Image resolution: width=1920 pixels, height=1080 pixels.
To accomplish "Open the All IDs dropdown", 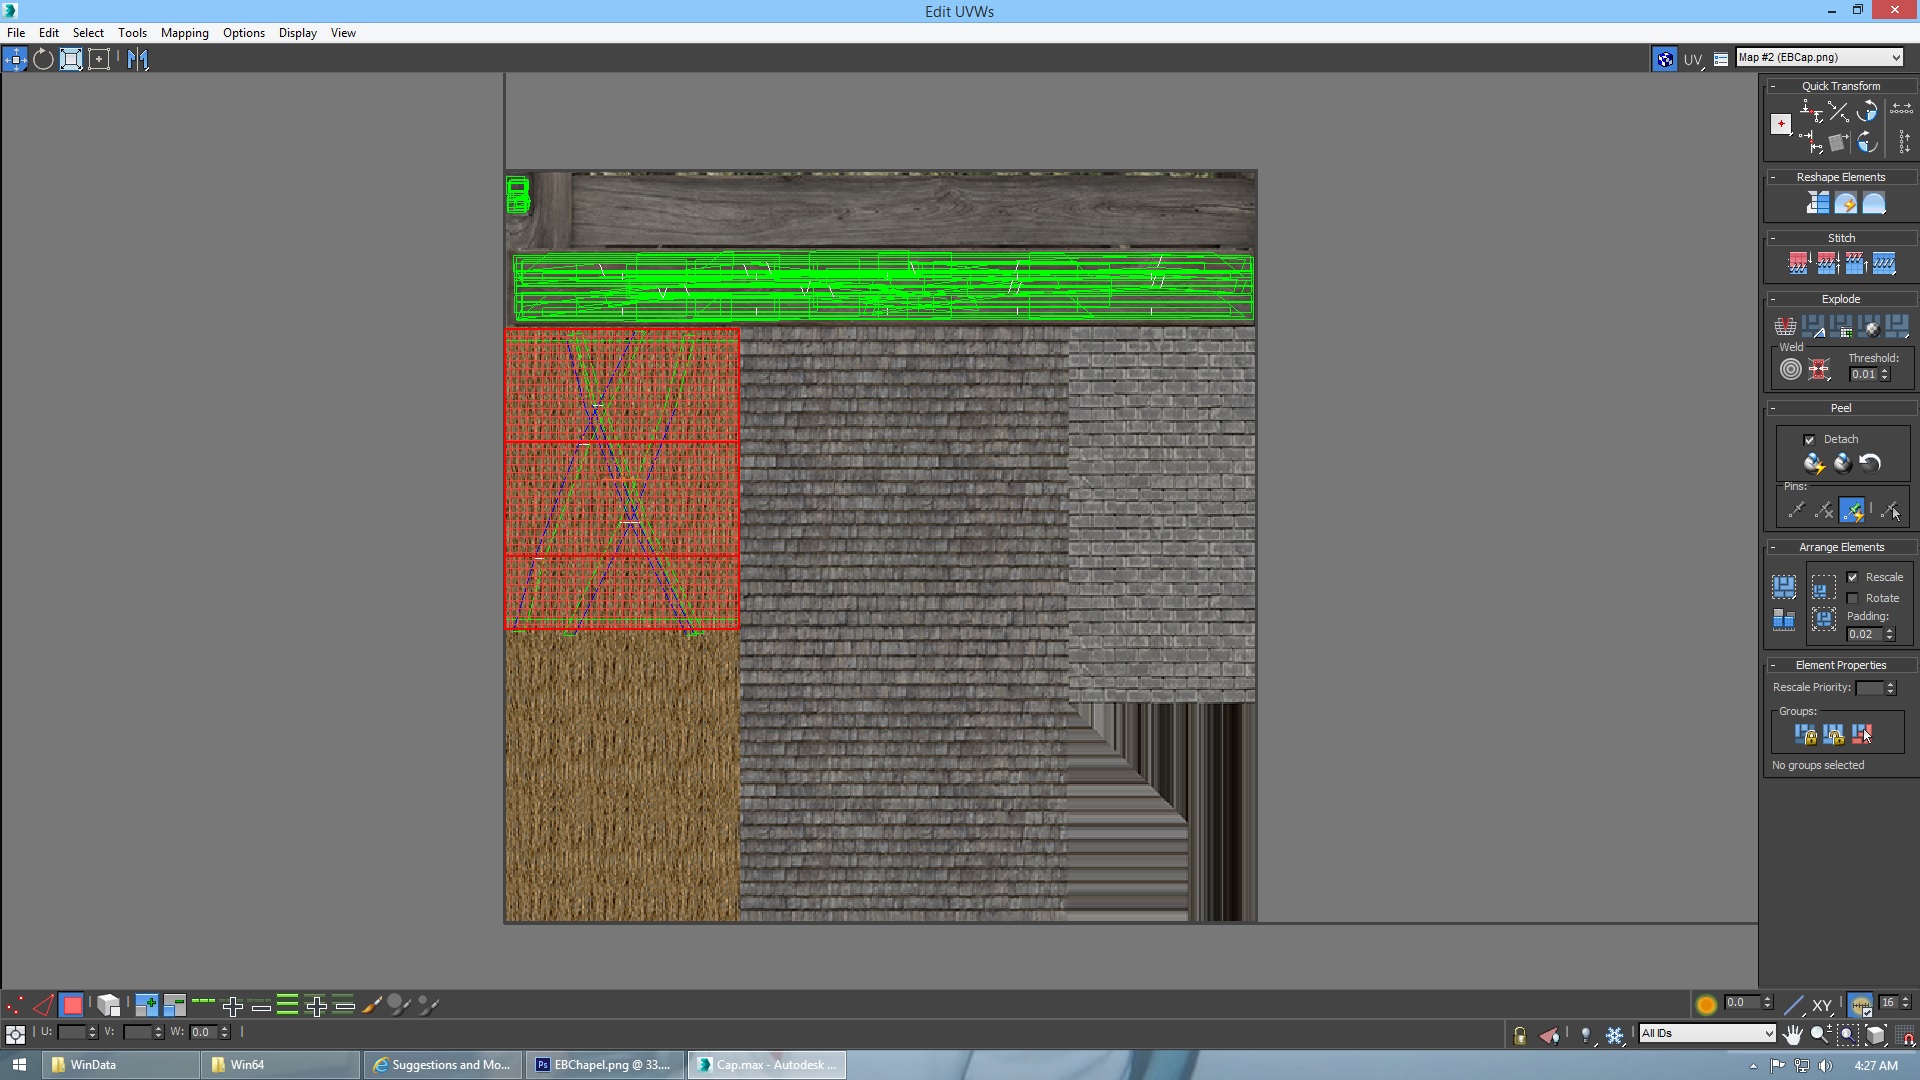I will [1706, 1033].
